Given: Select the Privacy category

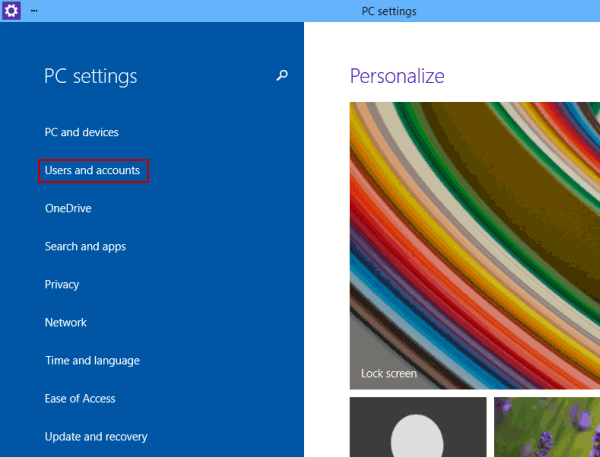Looking at the screenshot, I should tap(62, 285).
